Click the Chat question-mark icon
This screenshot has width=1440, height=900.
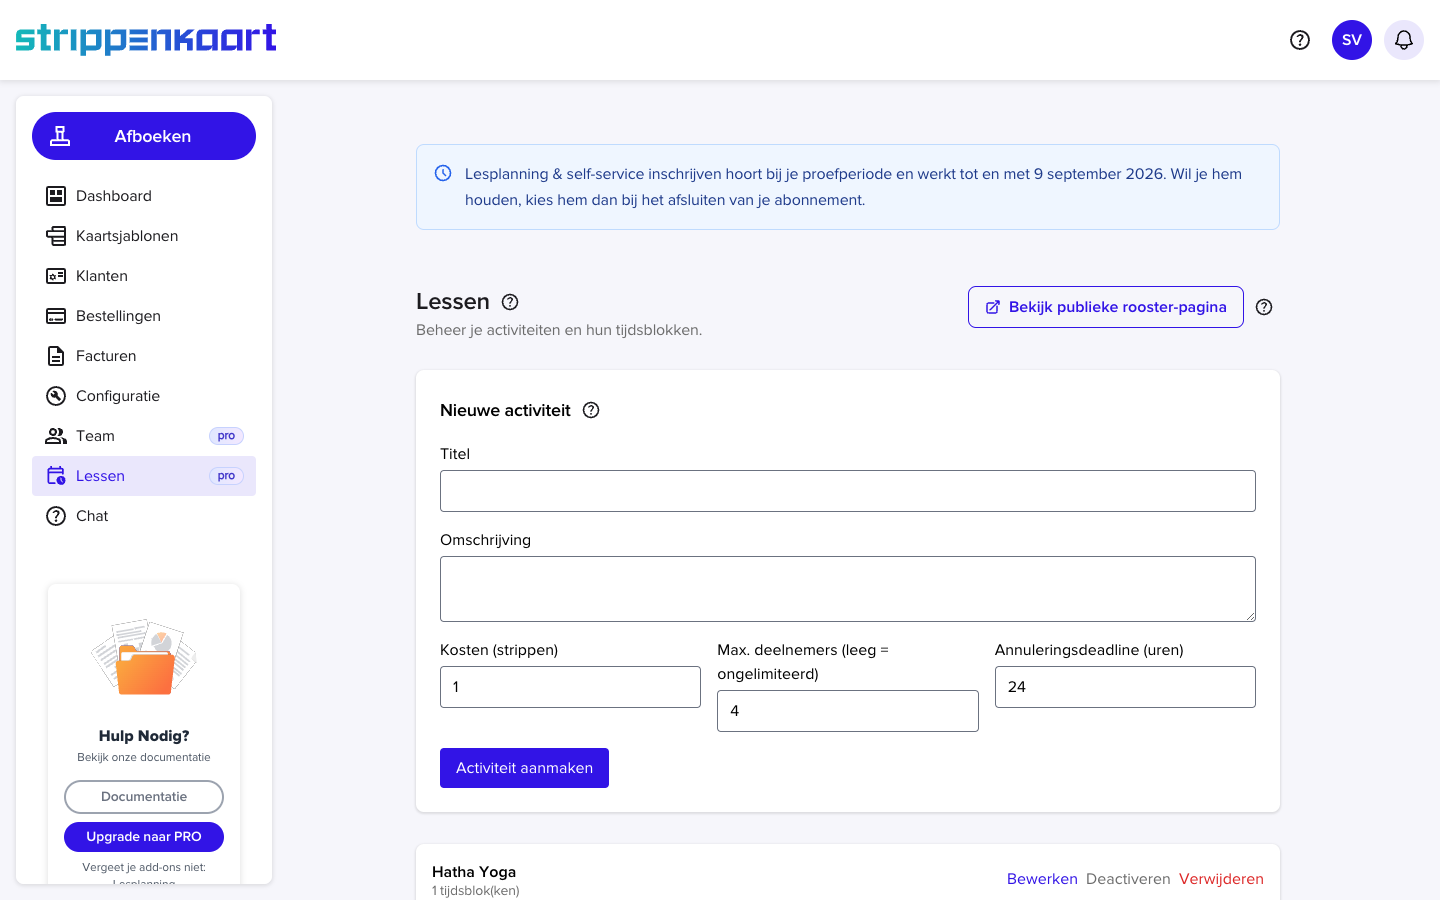click(x=56, y=516)
